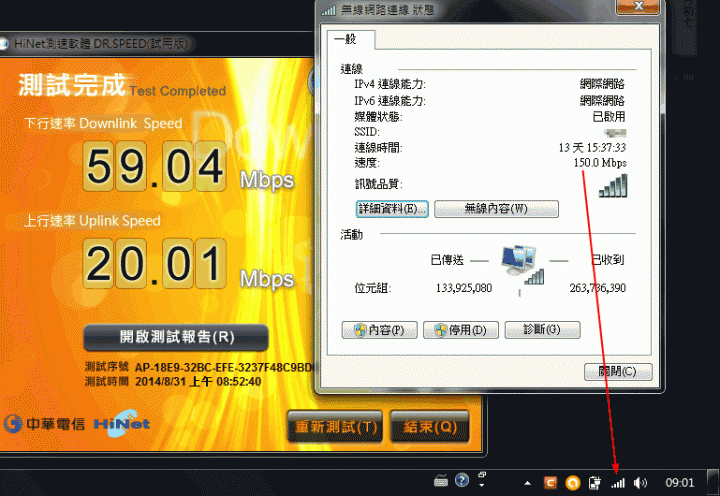Click the 內容(P) properties button
Viewport: 720px width, 496px height.
point(380,330)
